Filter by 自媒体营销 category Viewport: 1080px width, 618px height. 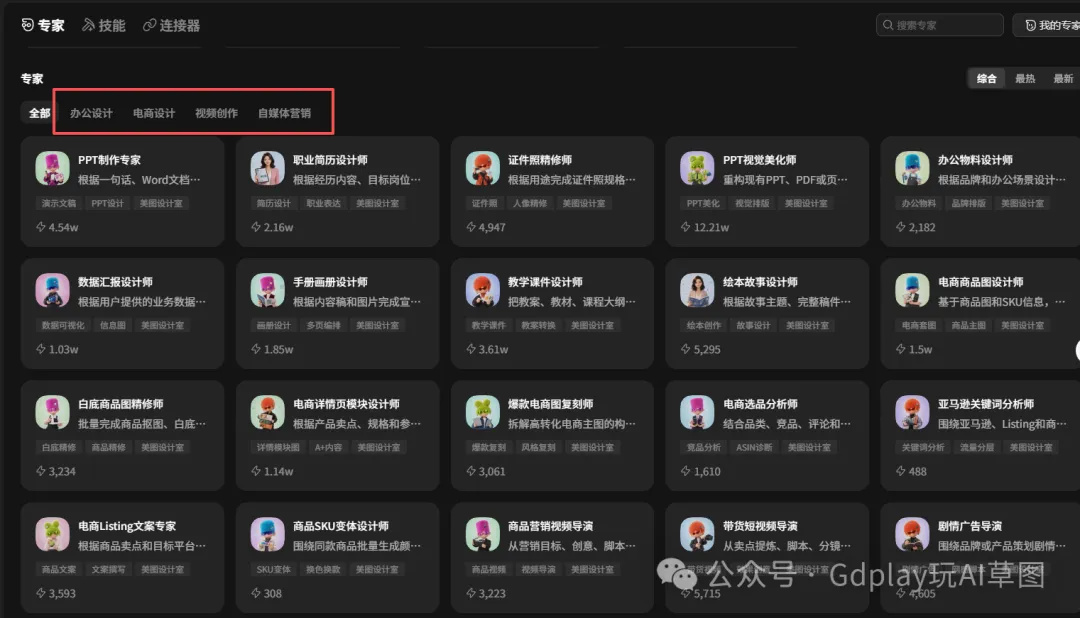(284, 113)
